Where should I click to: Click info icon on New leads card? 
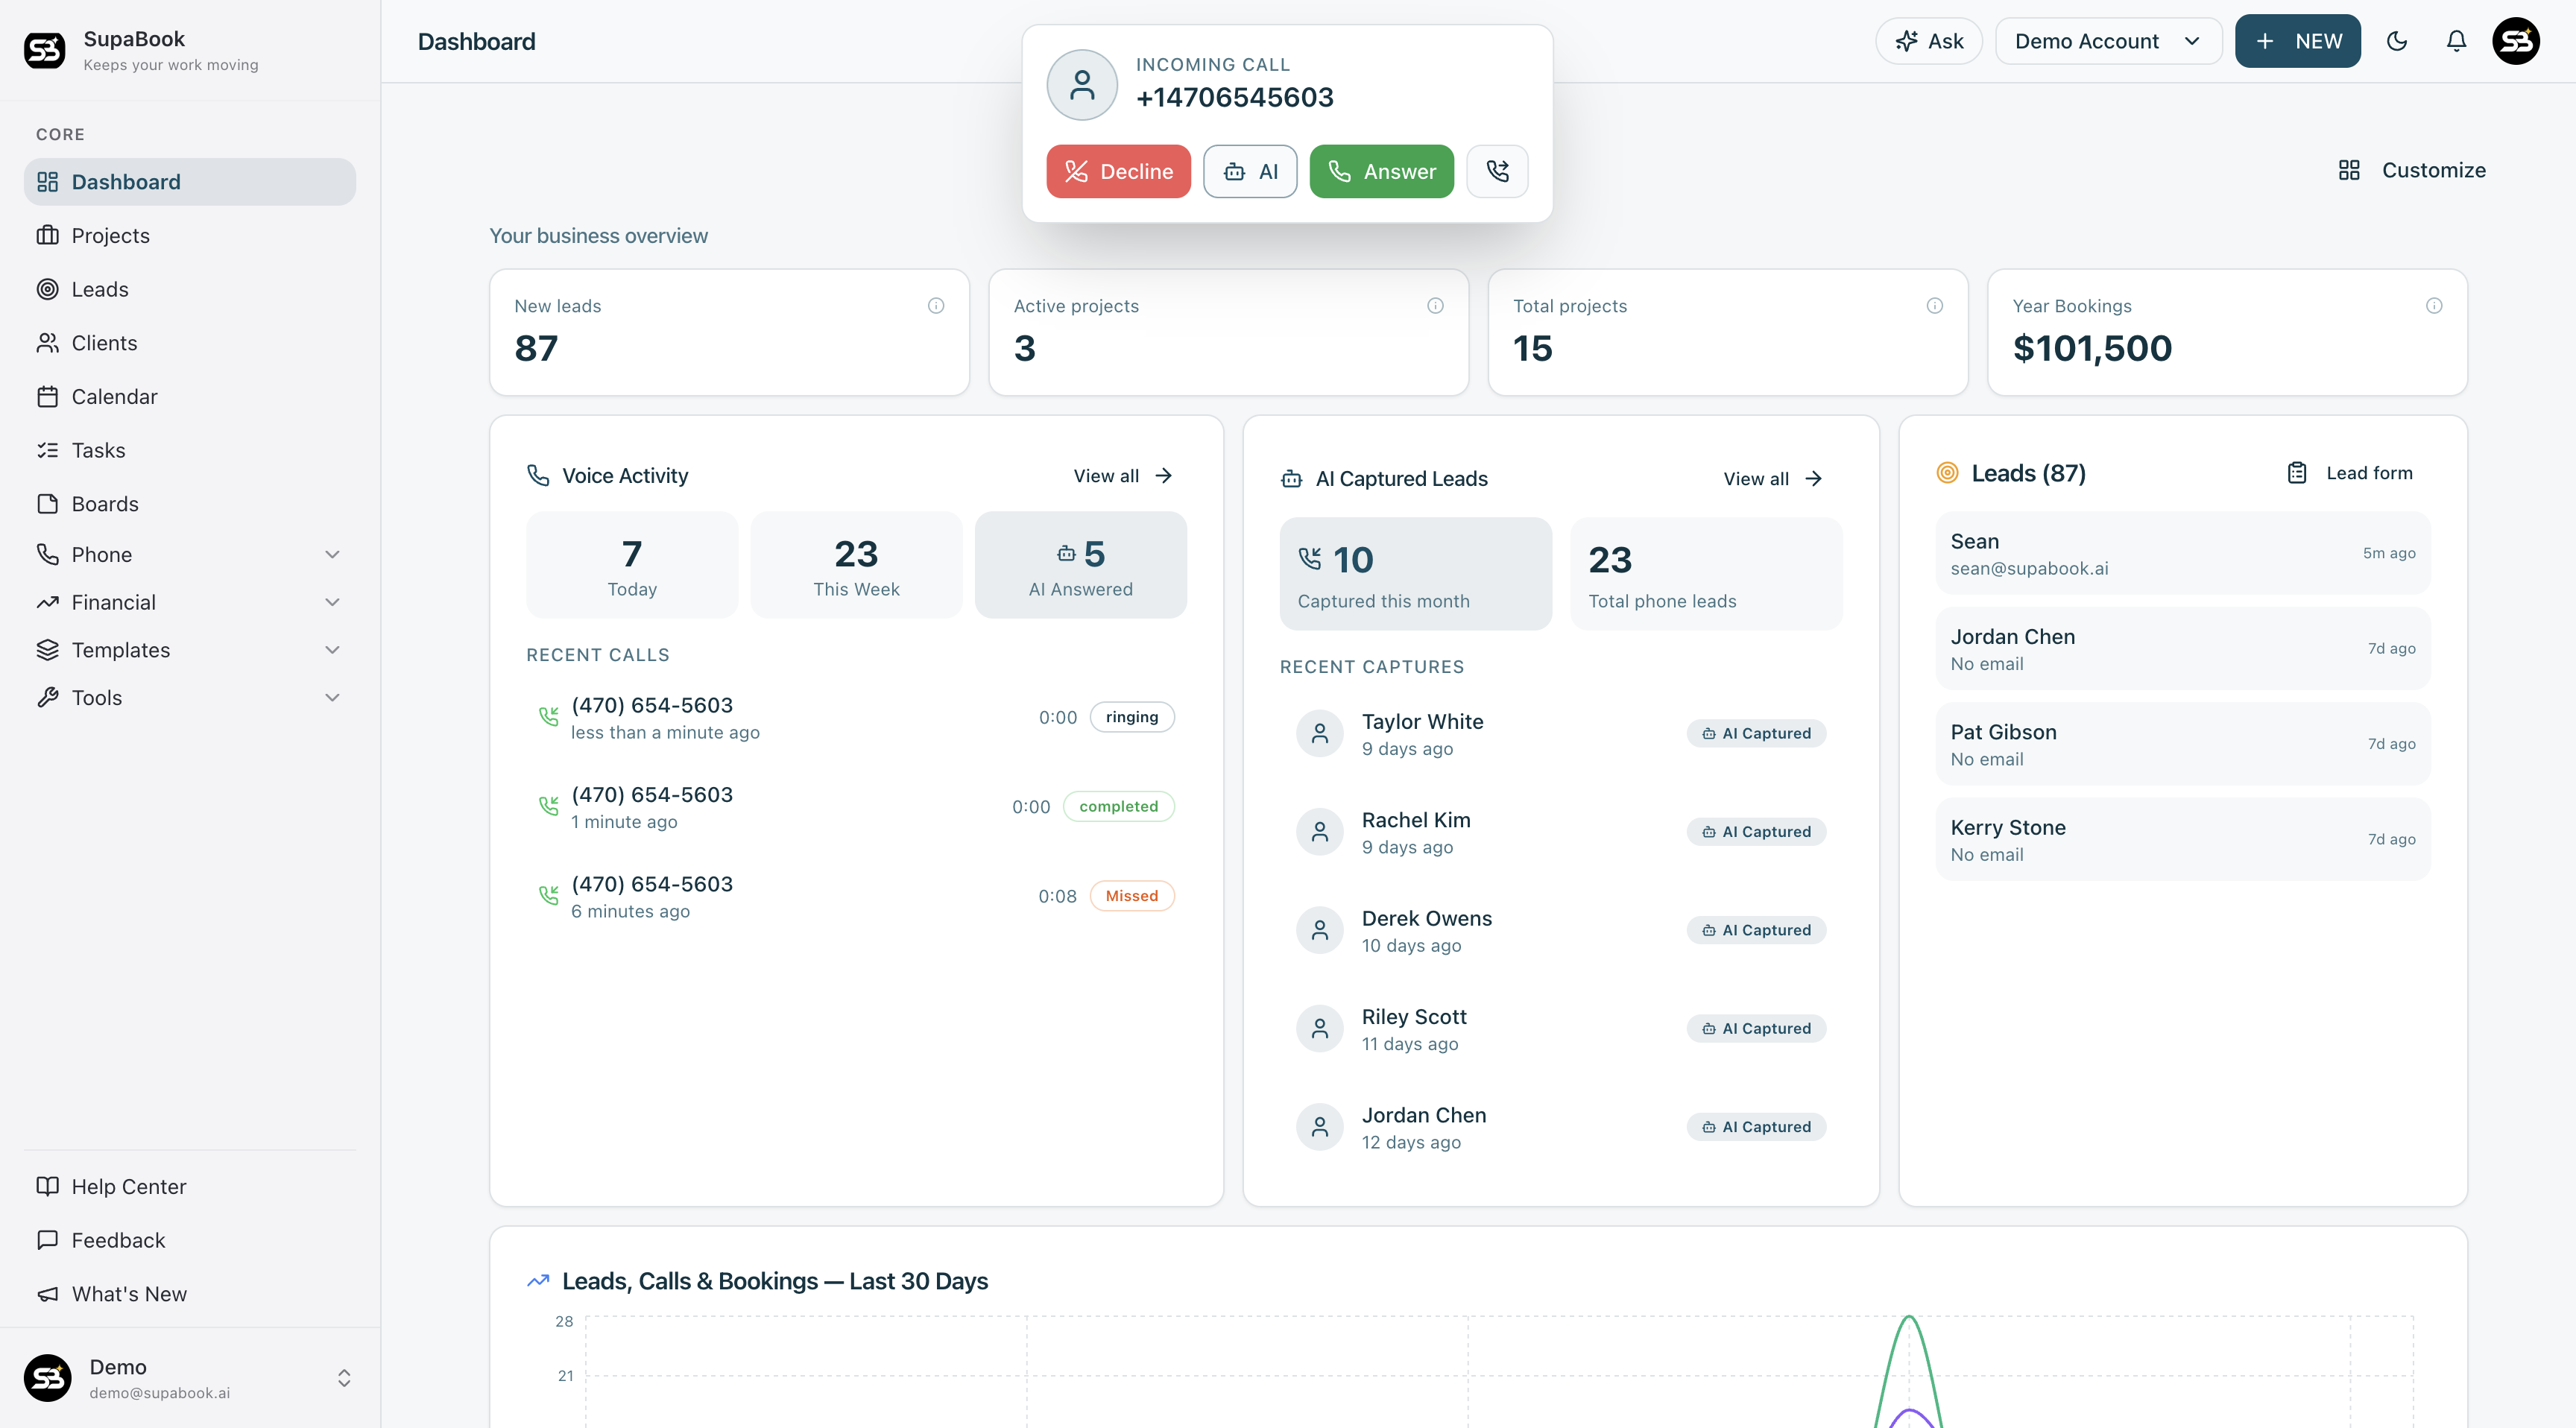[x=936, y=306]
